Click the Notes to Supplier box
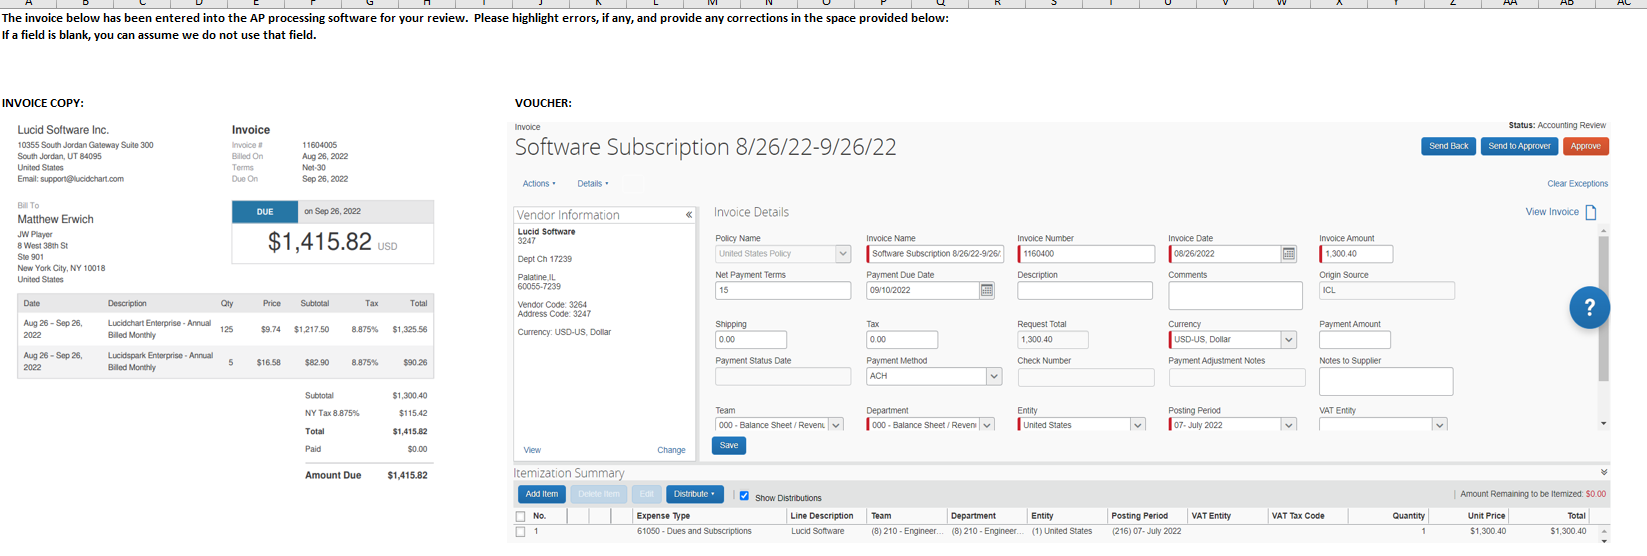 [x=1386, y=381]
